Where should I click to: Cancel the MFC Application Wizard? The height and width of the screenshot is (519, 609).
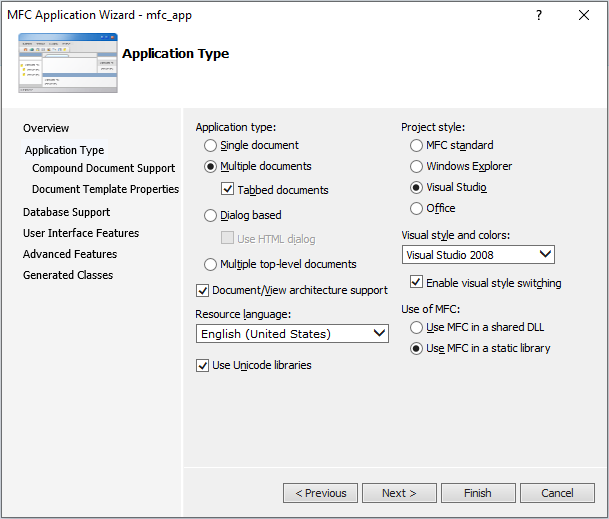557,493
